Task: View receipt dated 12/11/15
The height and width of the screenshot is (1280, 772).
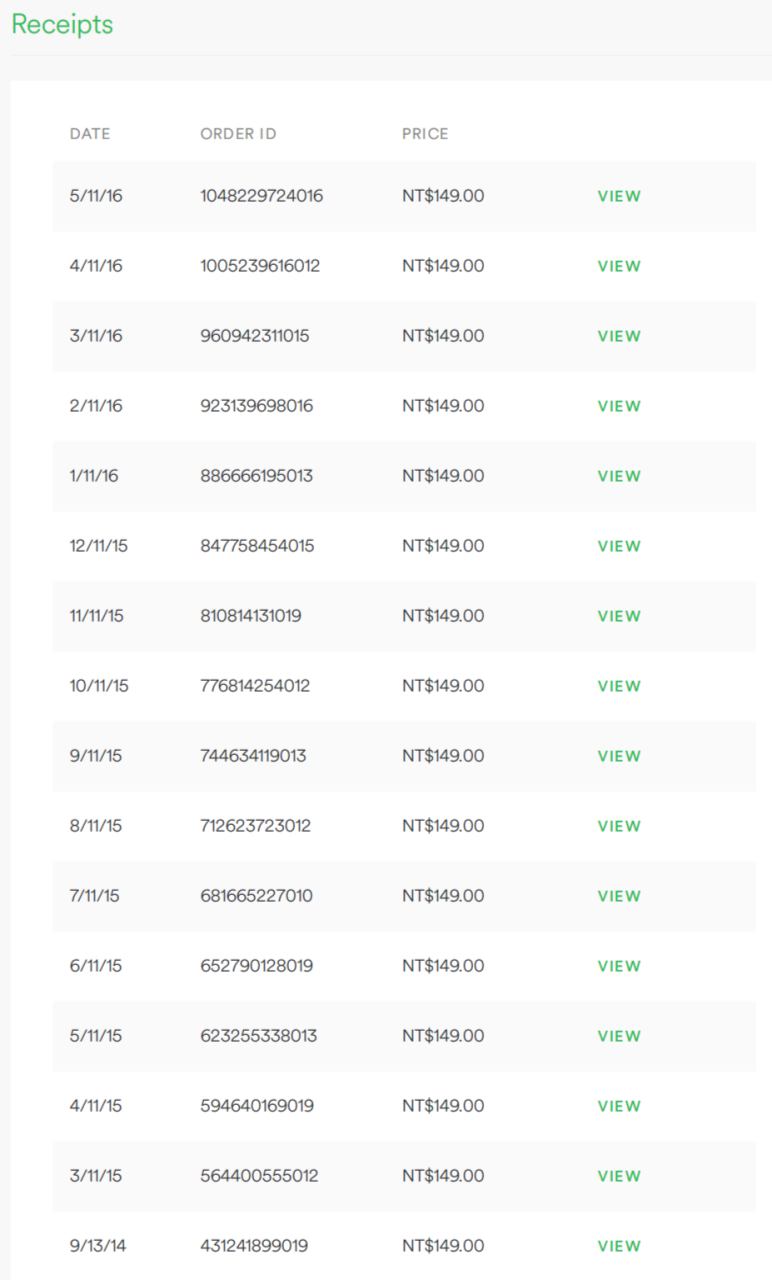Action: [x=619, y=546]
